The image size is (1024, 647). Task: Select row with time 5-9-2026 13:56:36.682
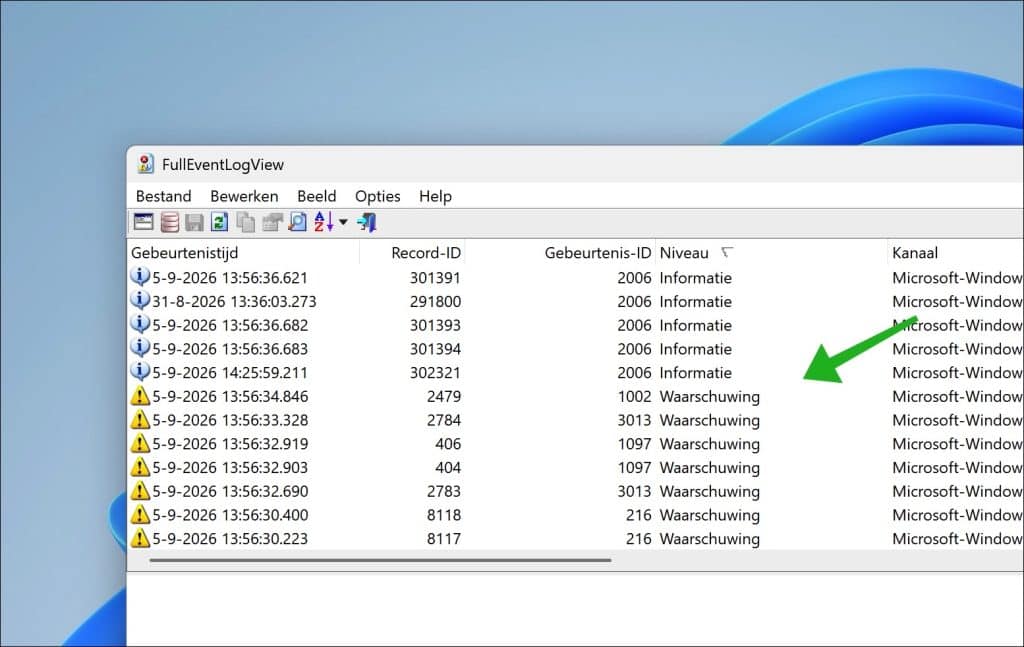click(x=575, y=324)
